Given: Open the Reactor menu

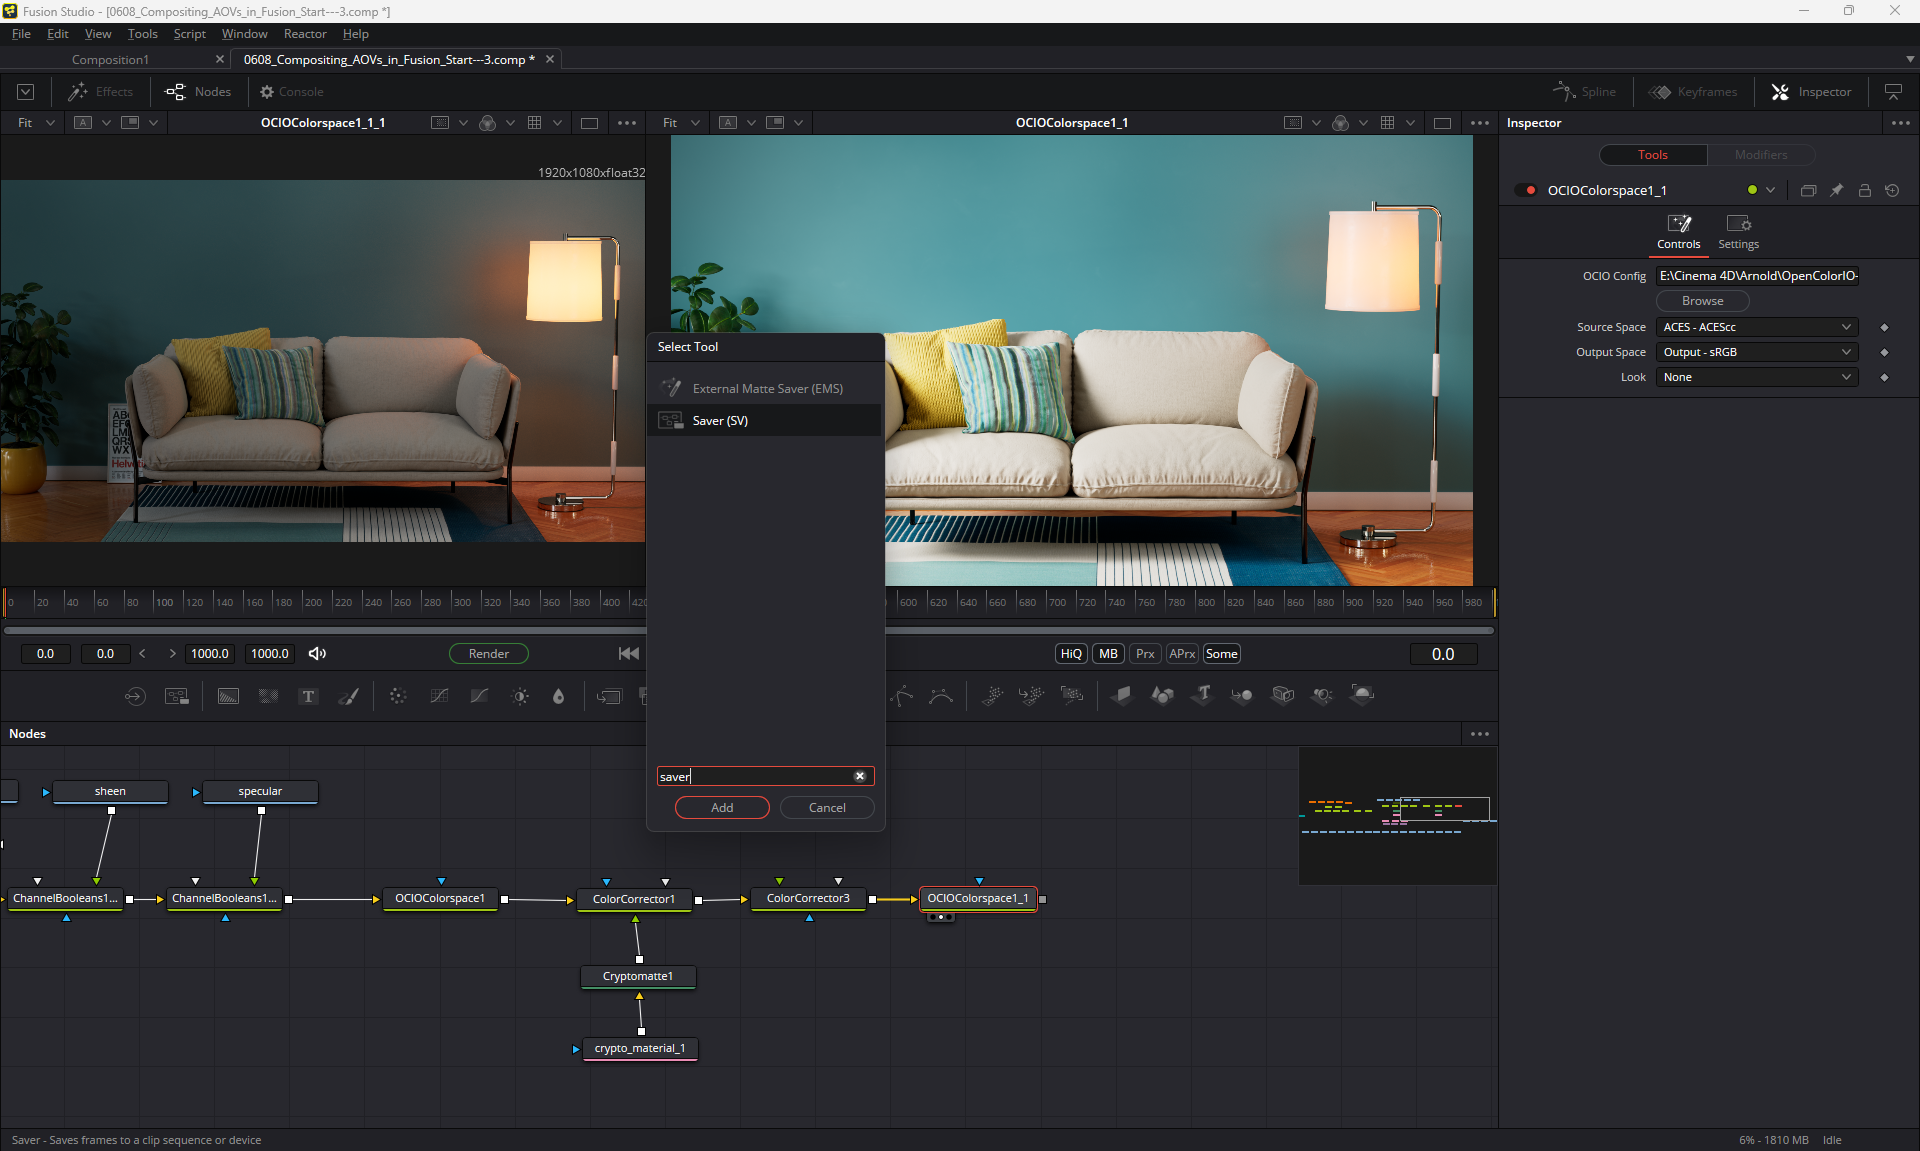Looking at the screenshot, I should click(x=305, y=34).
